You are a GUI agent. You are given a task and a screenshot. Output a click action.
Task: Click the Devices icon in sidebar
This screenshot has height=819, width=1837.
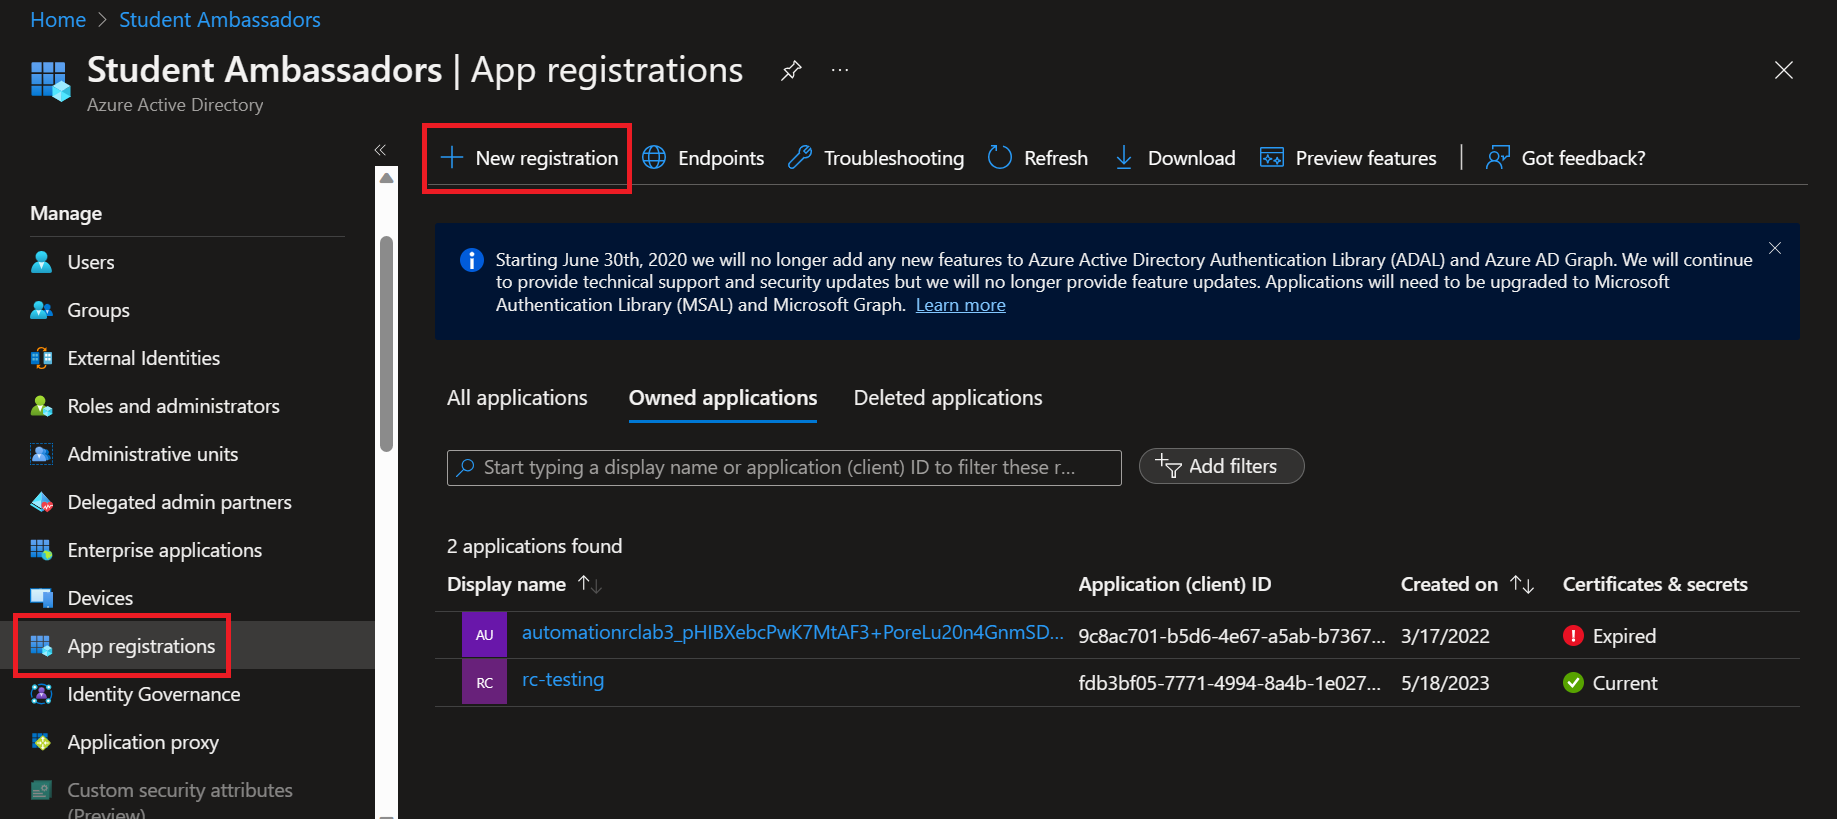coord(42,598)
